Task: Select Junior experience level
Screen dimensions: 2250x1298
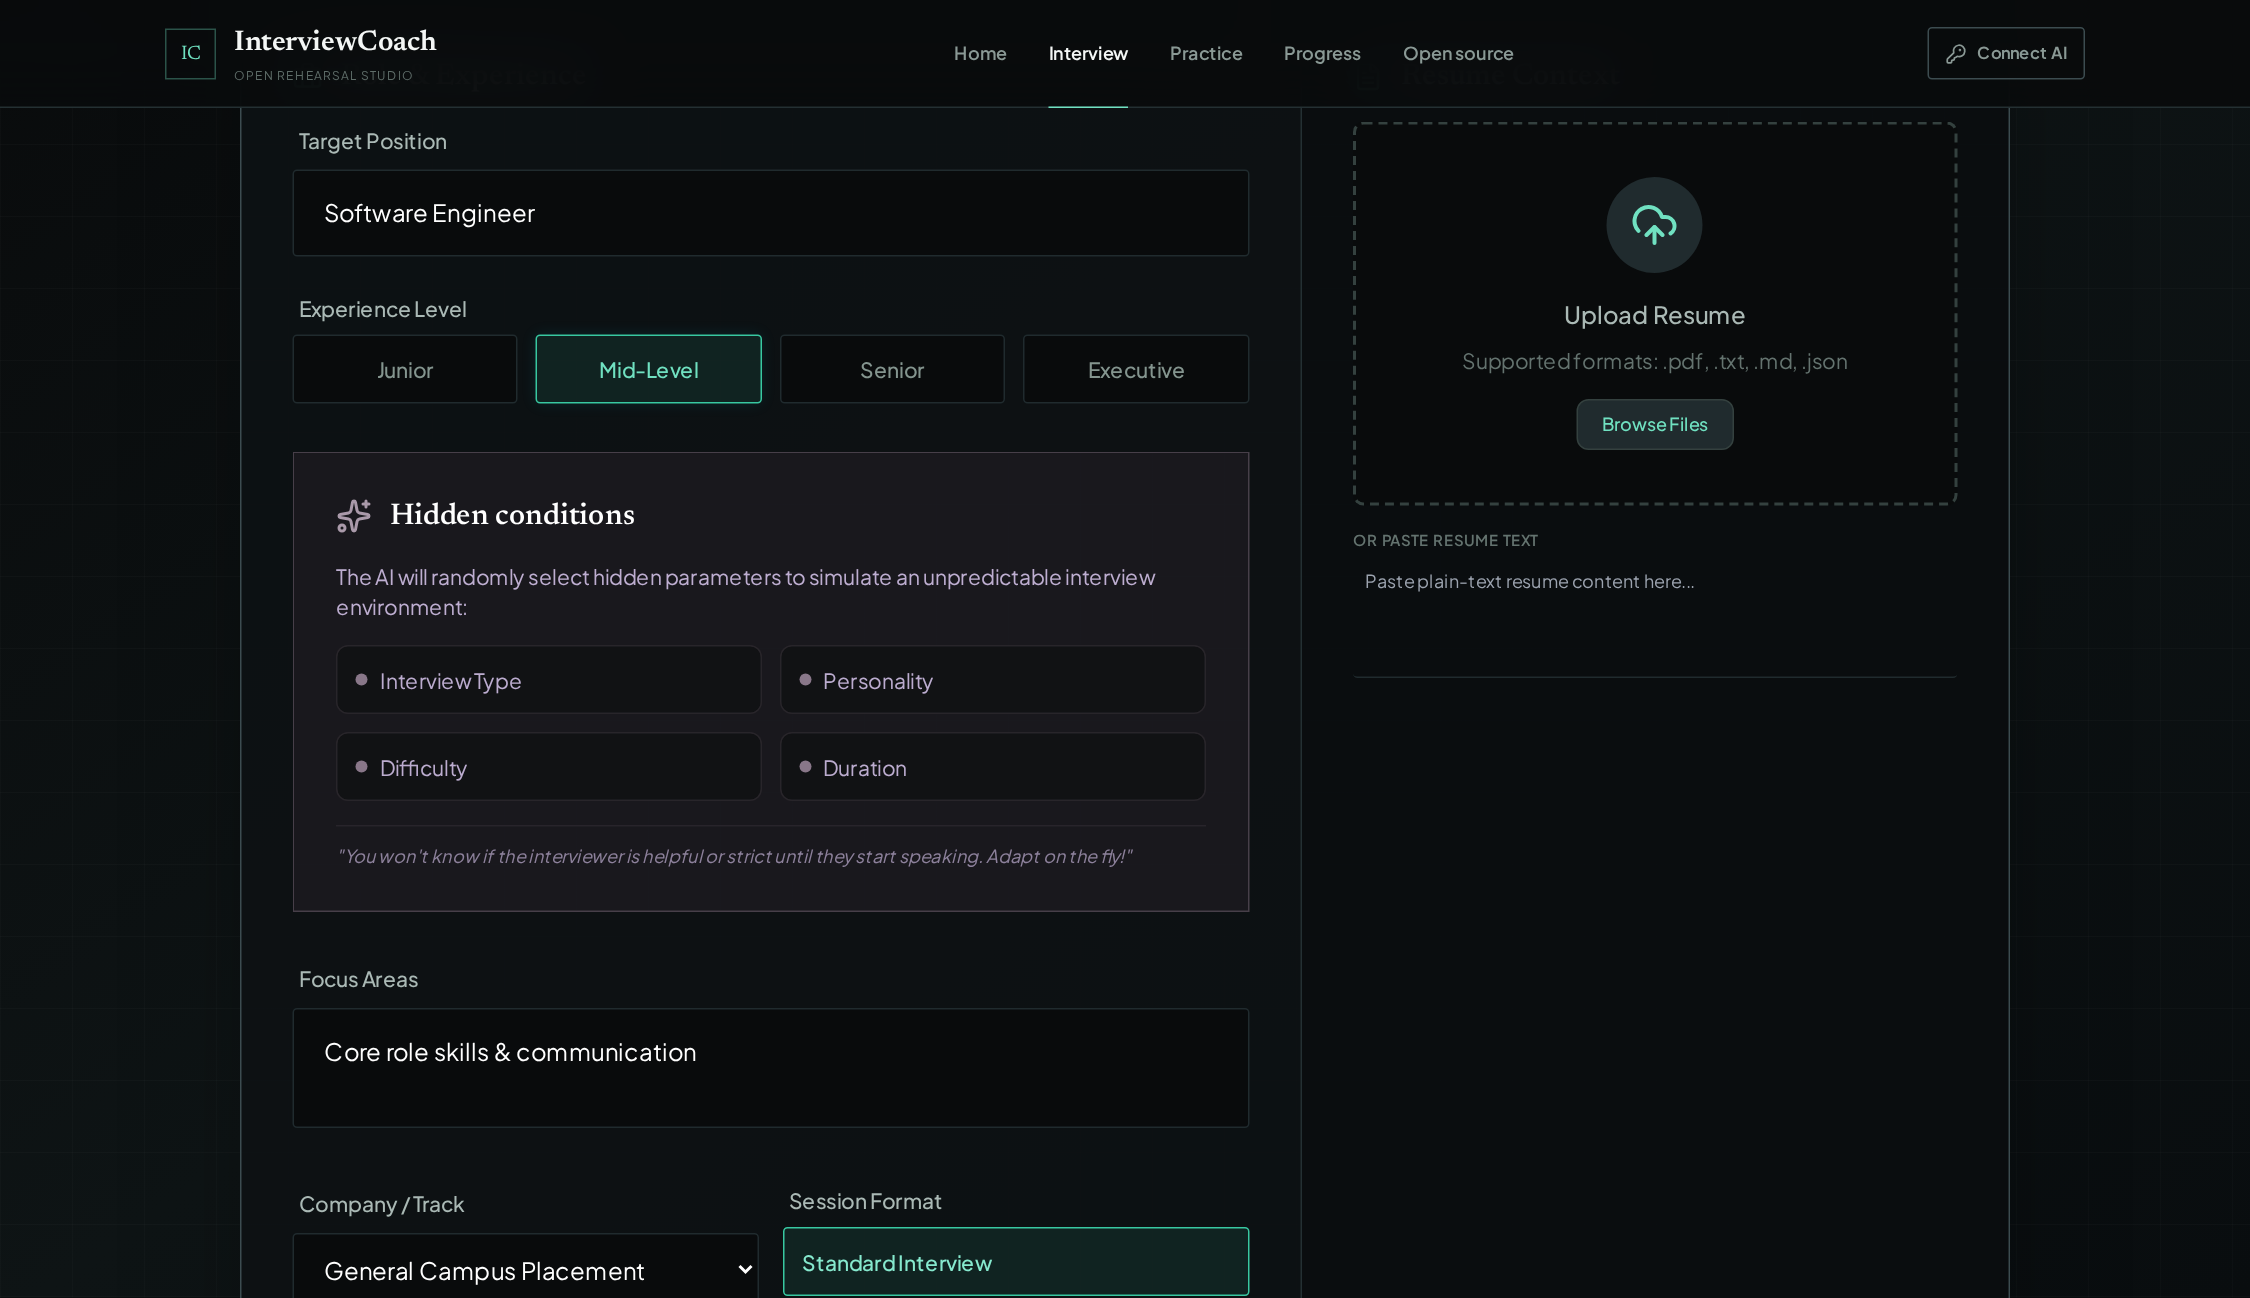Action: click(405, 369)
